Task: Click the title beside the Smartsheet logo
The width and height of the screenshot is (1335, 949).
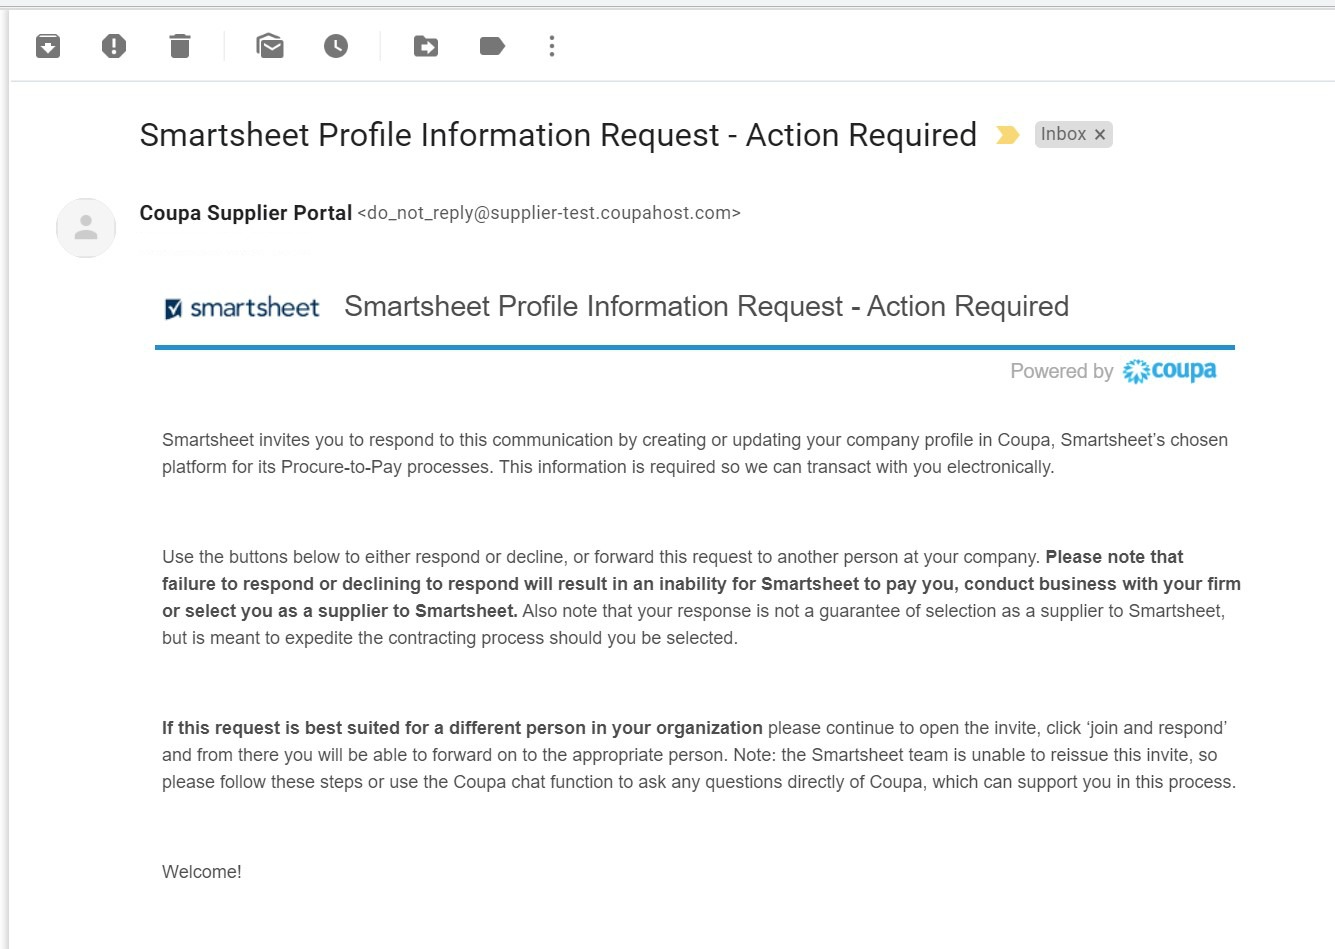Action: pos(706,306)
